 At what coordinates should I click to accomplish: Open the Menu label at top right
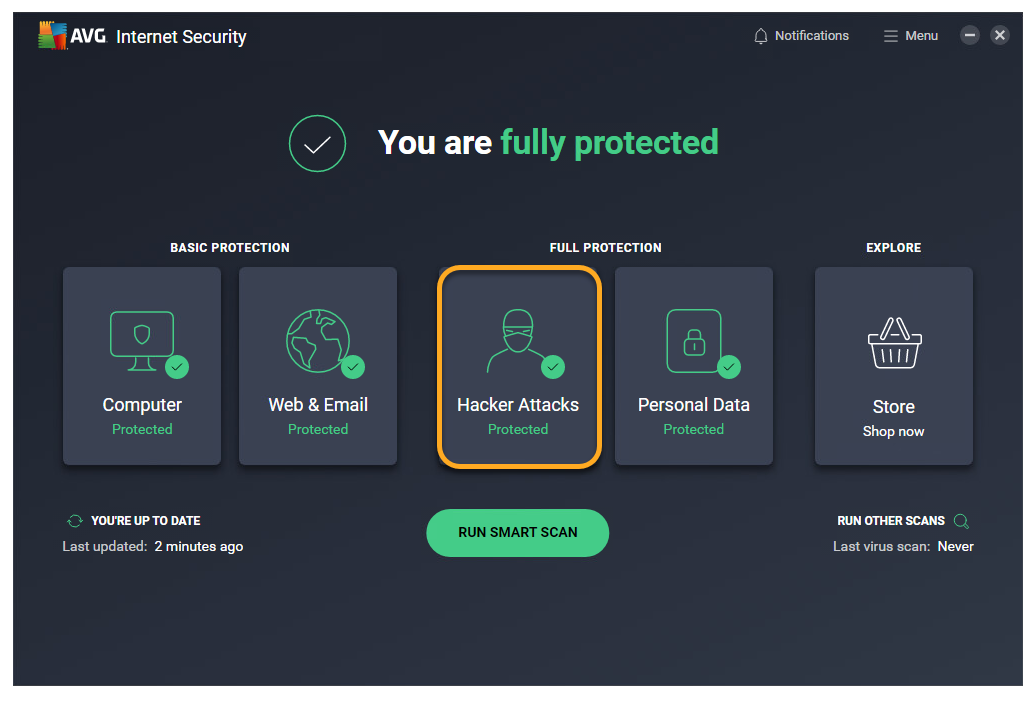921,36
